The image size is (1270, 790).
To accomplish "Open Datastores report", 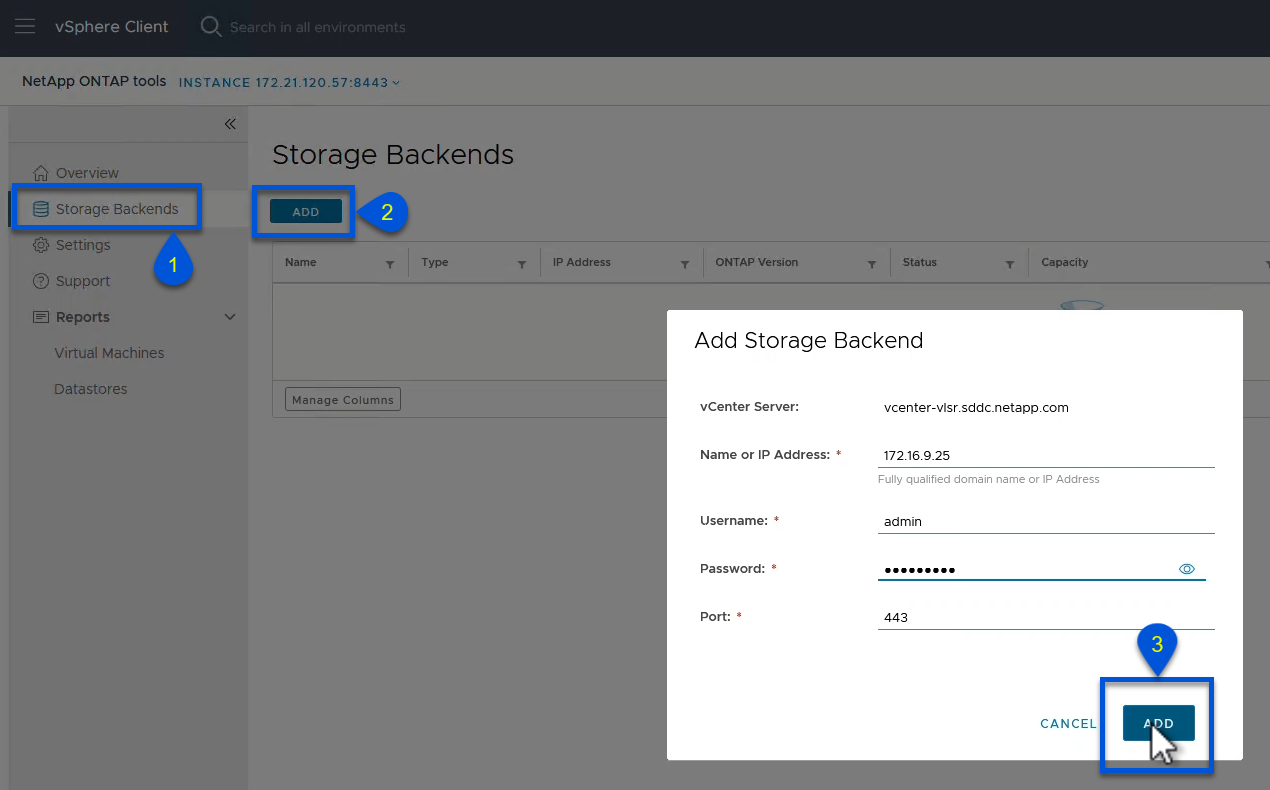I will [x=91, y=389].
